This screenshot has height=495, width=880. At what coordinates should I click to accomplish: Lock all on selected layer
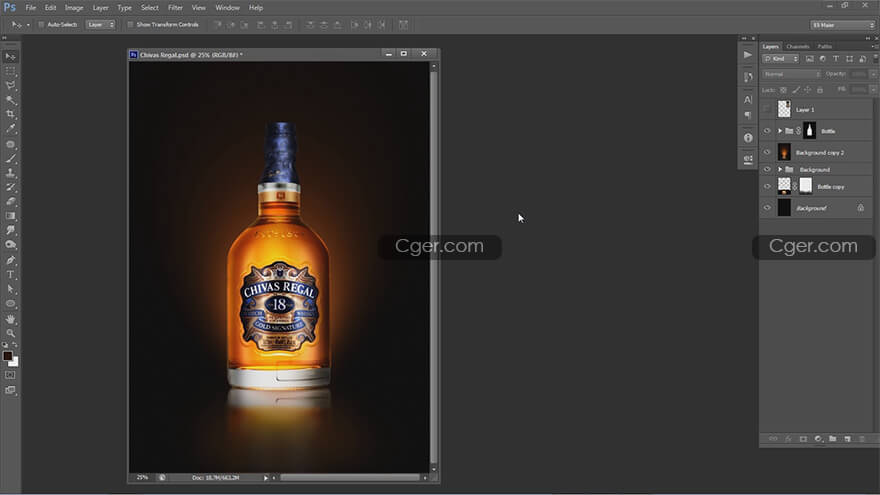(x=820, y=90)
